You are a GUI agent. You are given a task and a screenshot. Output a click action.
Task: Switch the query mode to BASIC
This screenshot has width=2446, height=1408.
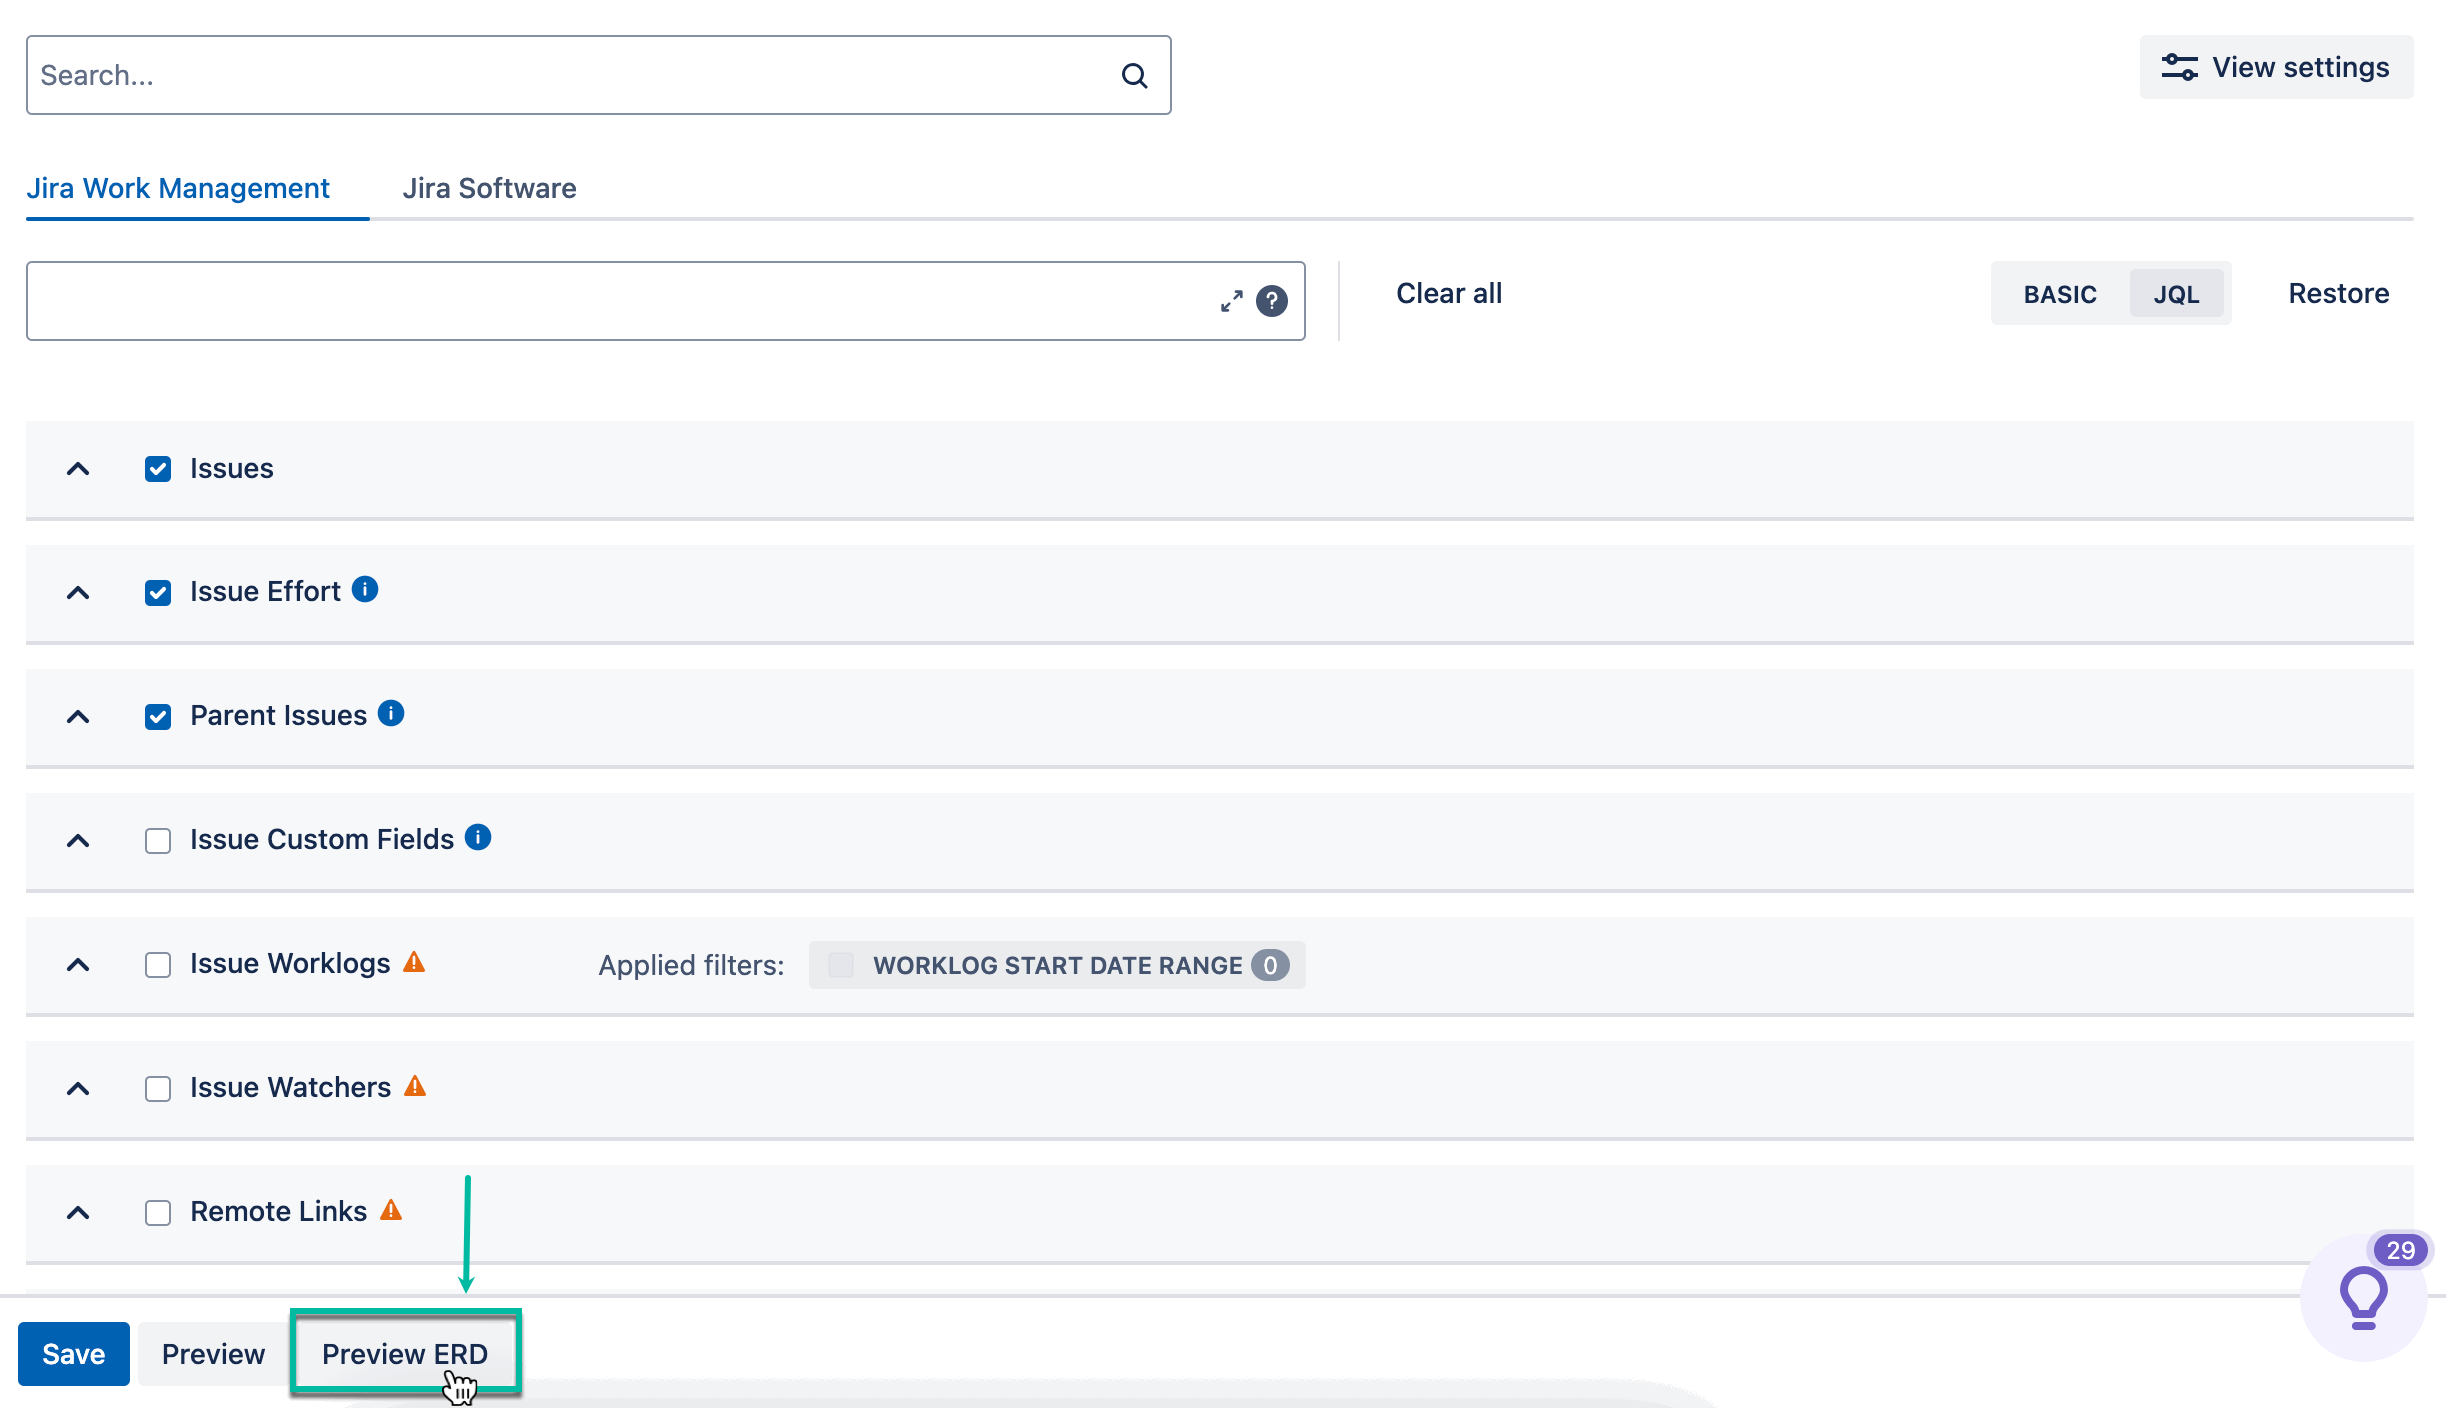pos(2060,293)
